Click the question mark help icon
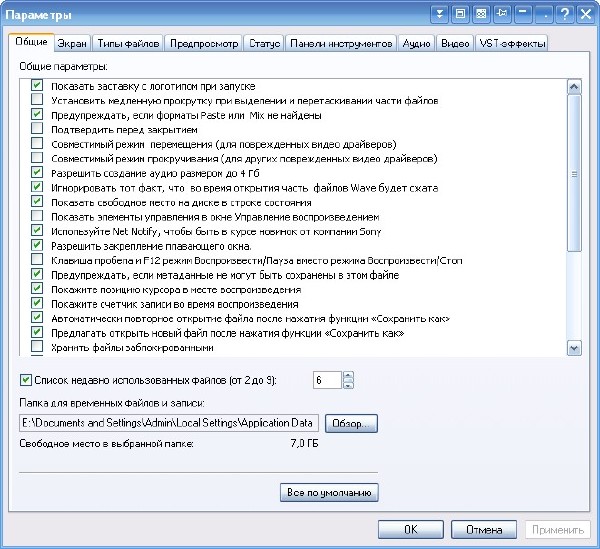The width and height of the screenshot is (600, 549). click(x=564, y=15)
